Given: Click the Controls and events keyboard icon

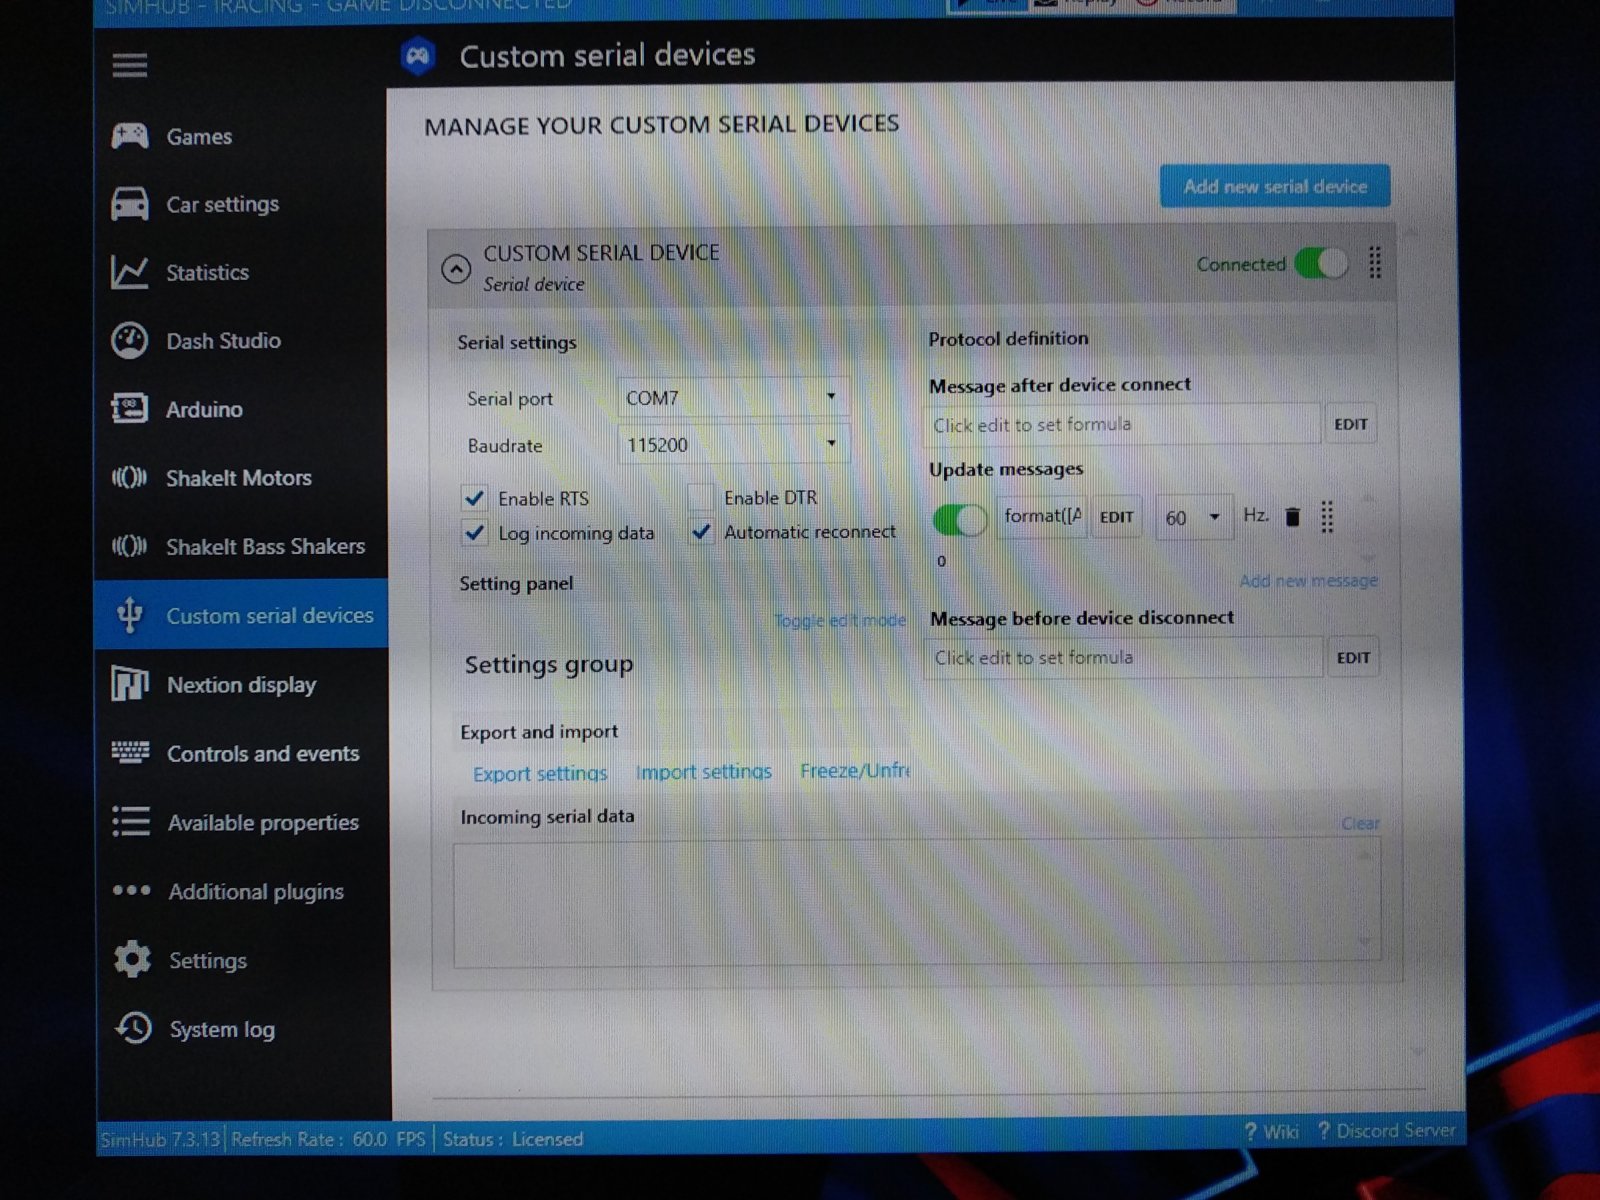Looking at the screenshot, I should (130, 752).
